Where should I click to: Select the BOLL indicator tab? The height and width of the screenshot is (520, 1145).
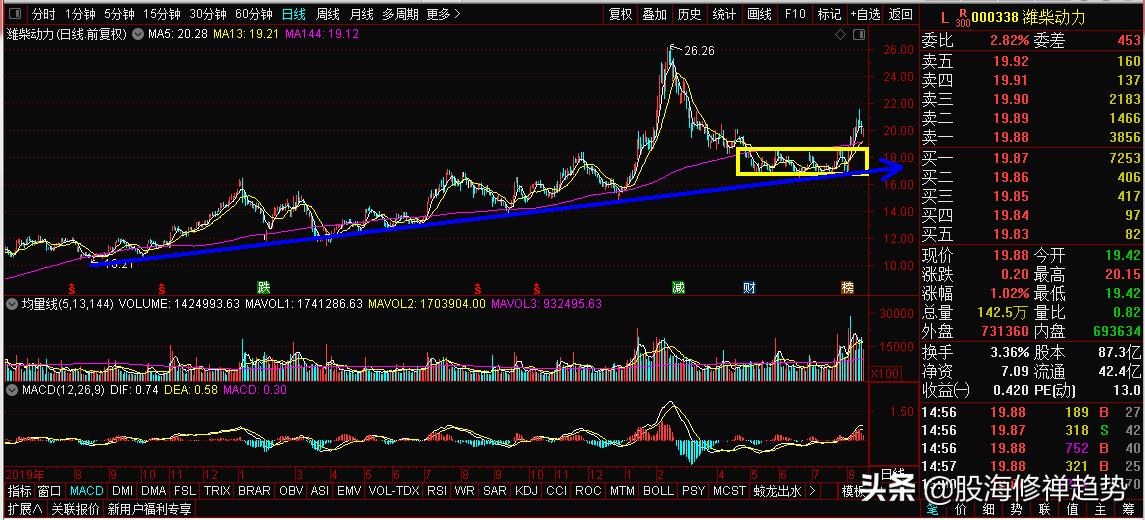coord(659,491)
